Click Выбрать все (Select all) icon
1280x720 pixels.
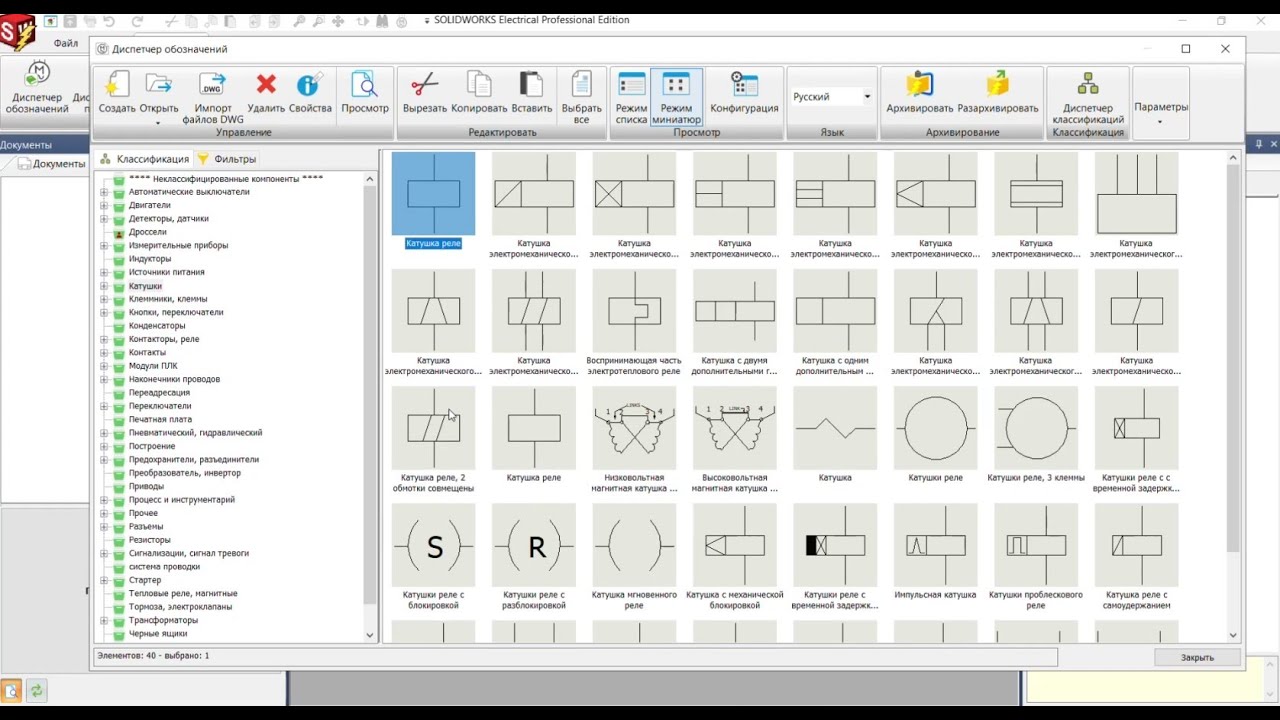(581, 84)
